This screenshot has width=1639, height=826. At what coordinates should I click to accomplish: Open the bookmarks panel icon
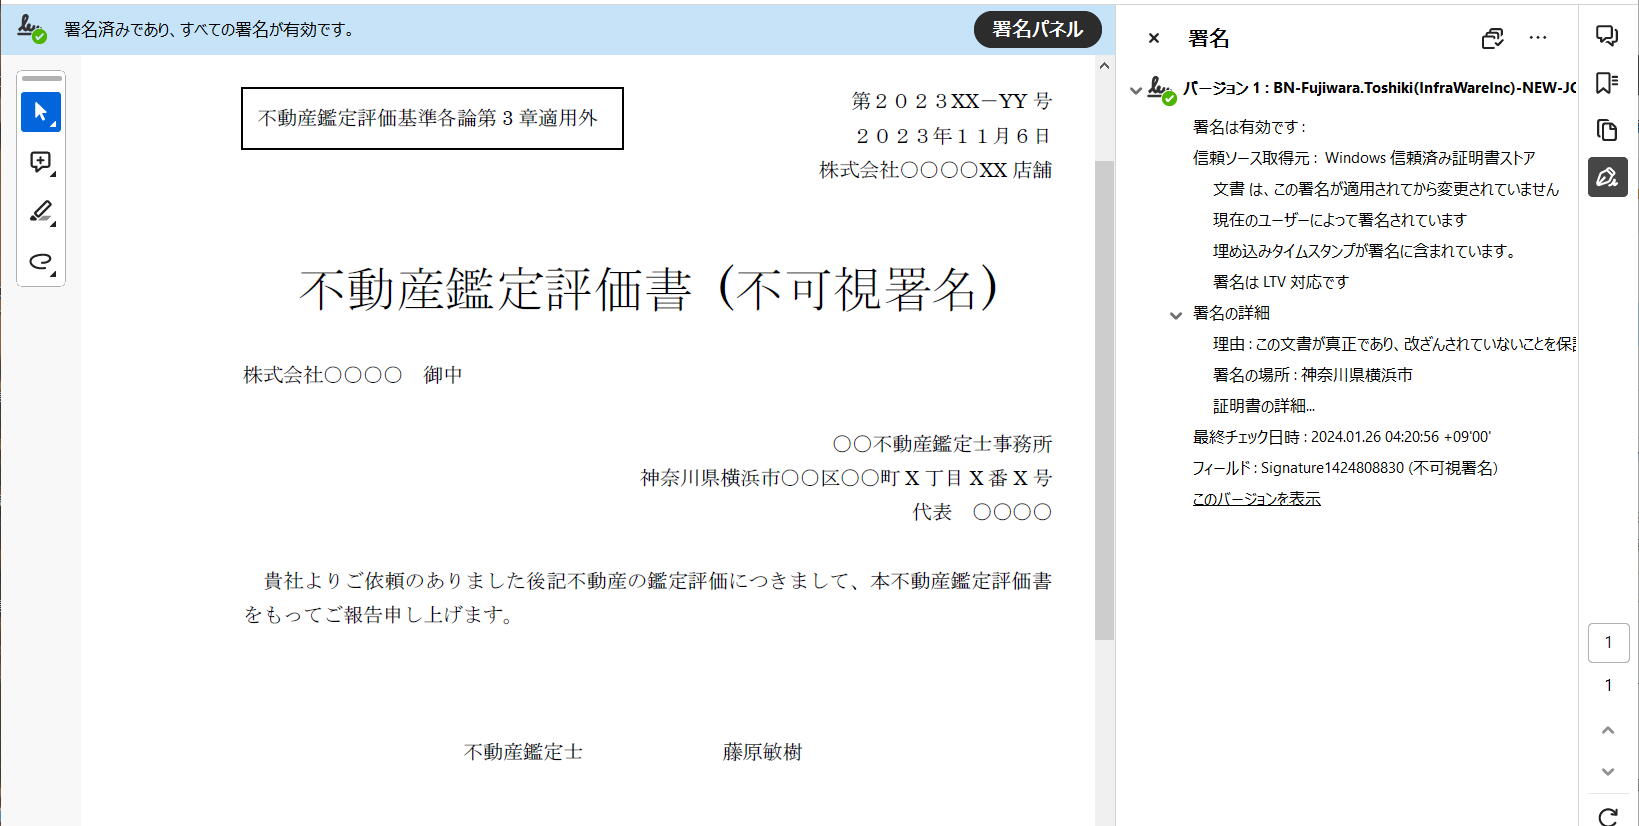pos(1607,83)
